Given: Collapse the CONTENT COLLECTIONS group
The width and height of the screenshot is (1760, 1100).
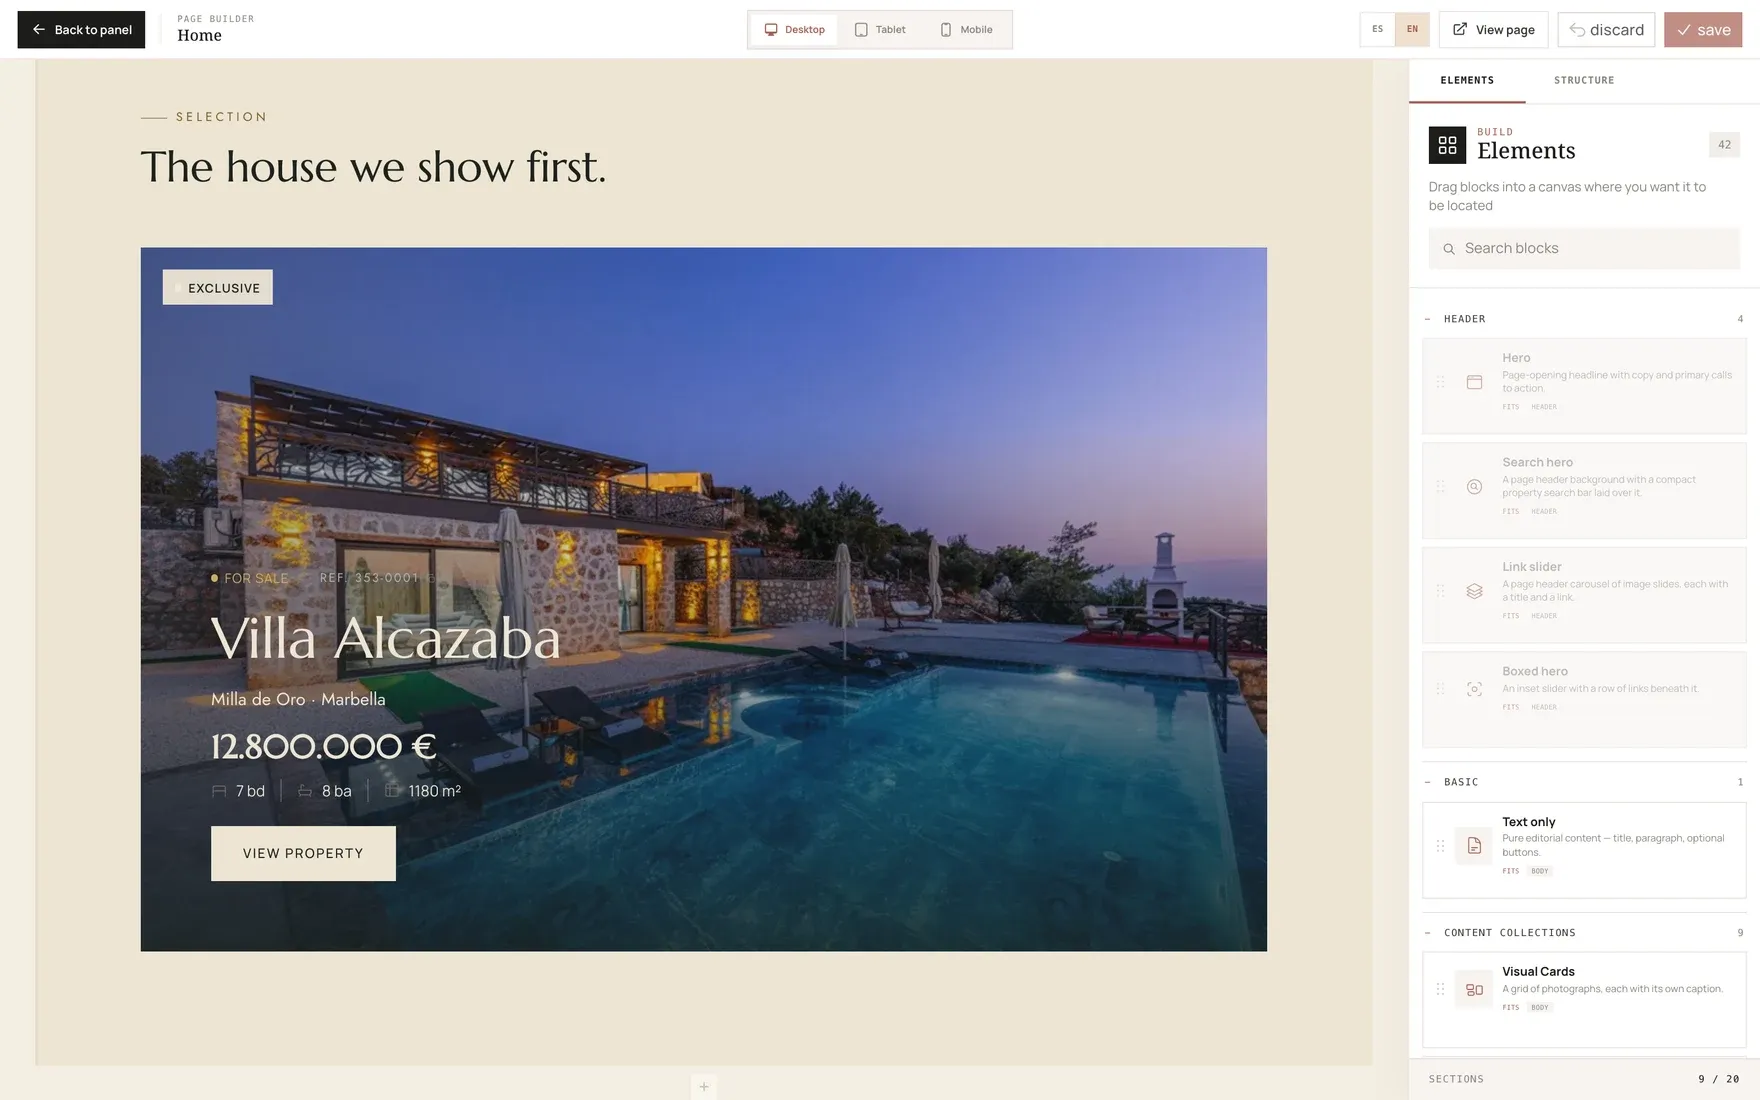Looking at the screenshot, I should (1427, 933).
